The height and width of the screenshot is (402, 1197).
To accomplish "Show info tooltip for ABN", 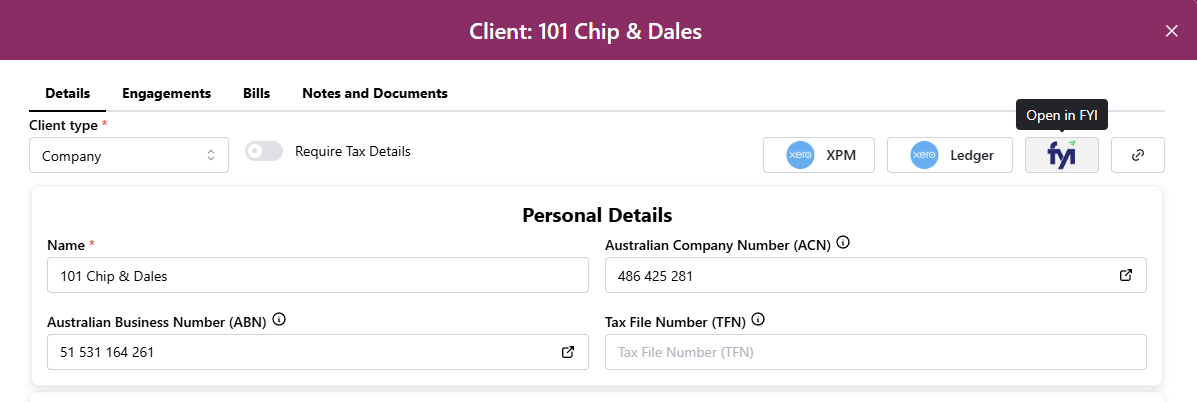I will (279, 320).
